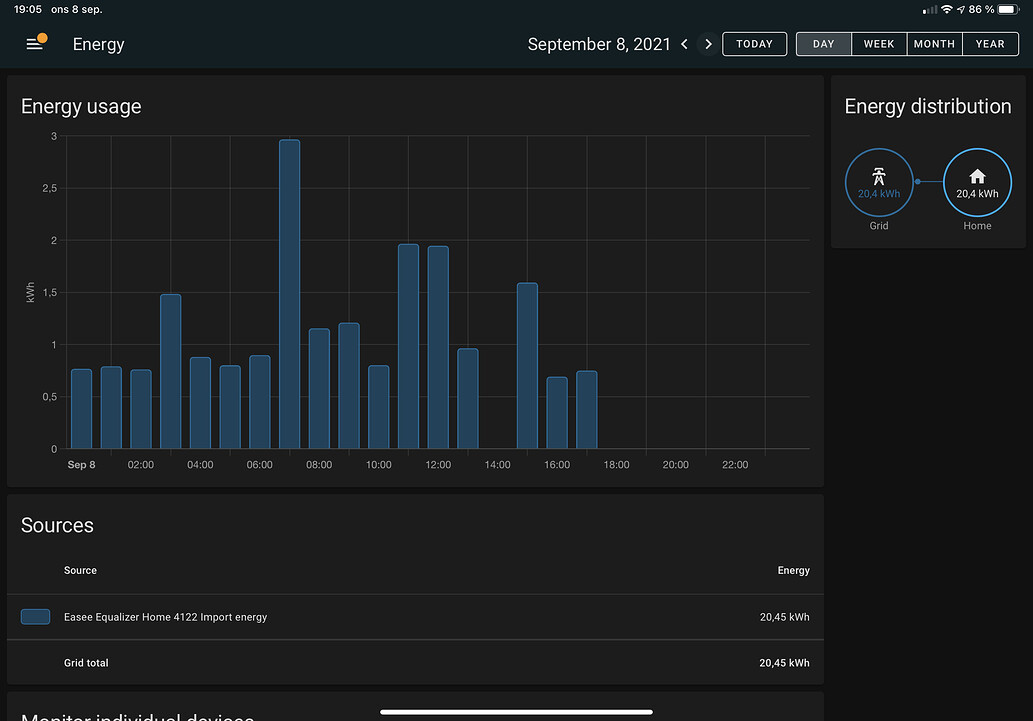Jump to TODAY
Screen dimensions: 1033x721
(x=754, y=44)
